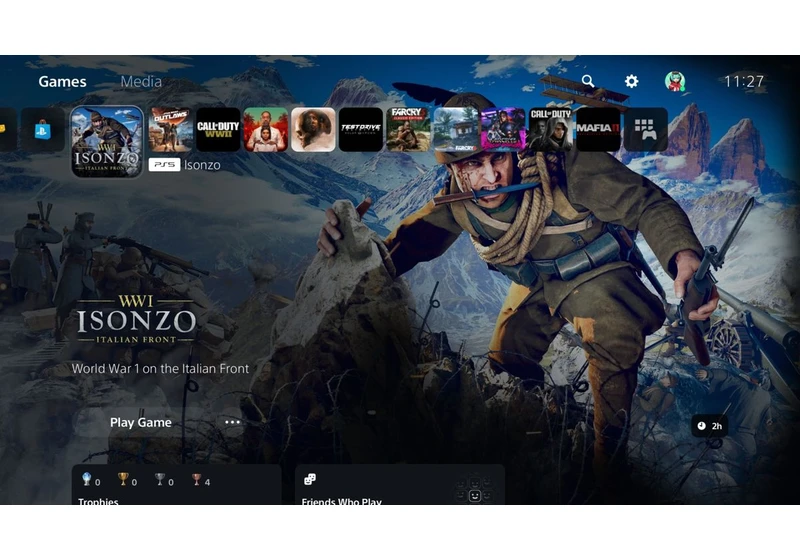The width and height of the screenshot is (800, 560).
Task: Click 'World War 1 on the Italian Front'
Action: coord(160,369)
